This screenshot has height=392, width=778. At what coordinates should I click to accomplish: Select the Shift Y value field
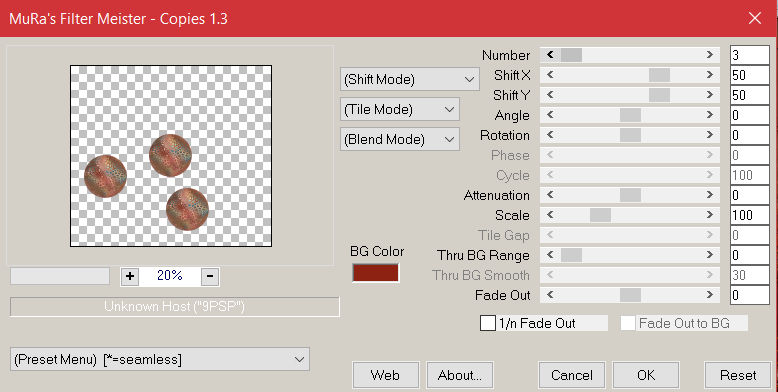pyautogui.click(x=750, y=95)
